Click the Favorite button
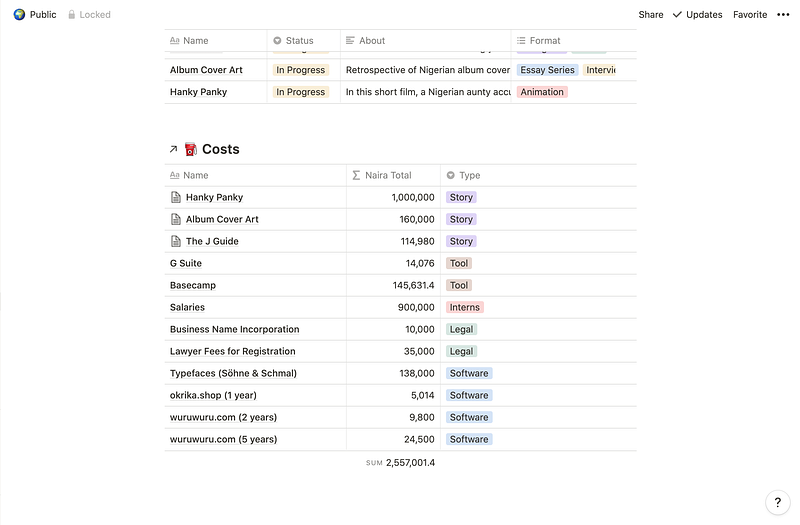 750,15
